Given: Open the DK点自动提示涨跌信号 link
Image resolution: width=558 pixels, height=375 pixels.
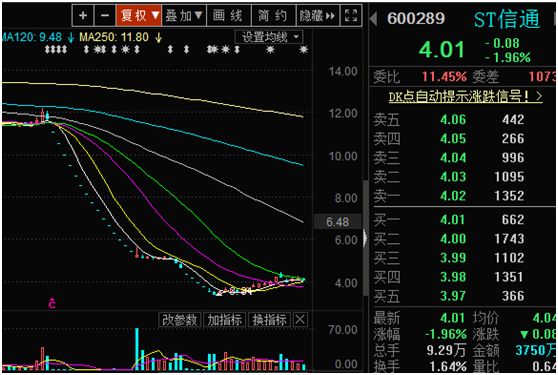Looking at the screenshot, I should [x=465, y=96].
